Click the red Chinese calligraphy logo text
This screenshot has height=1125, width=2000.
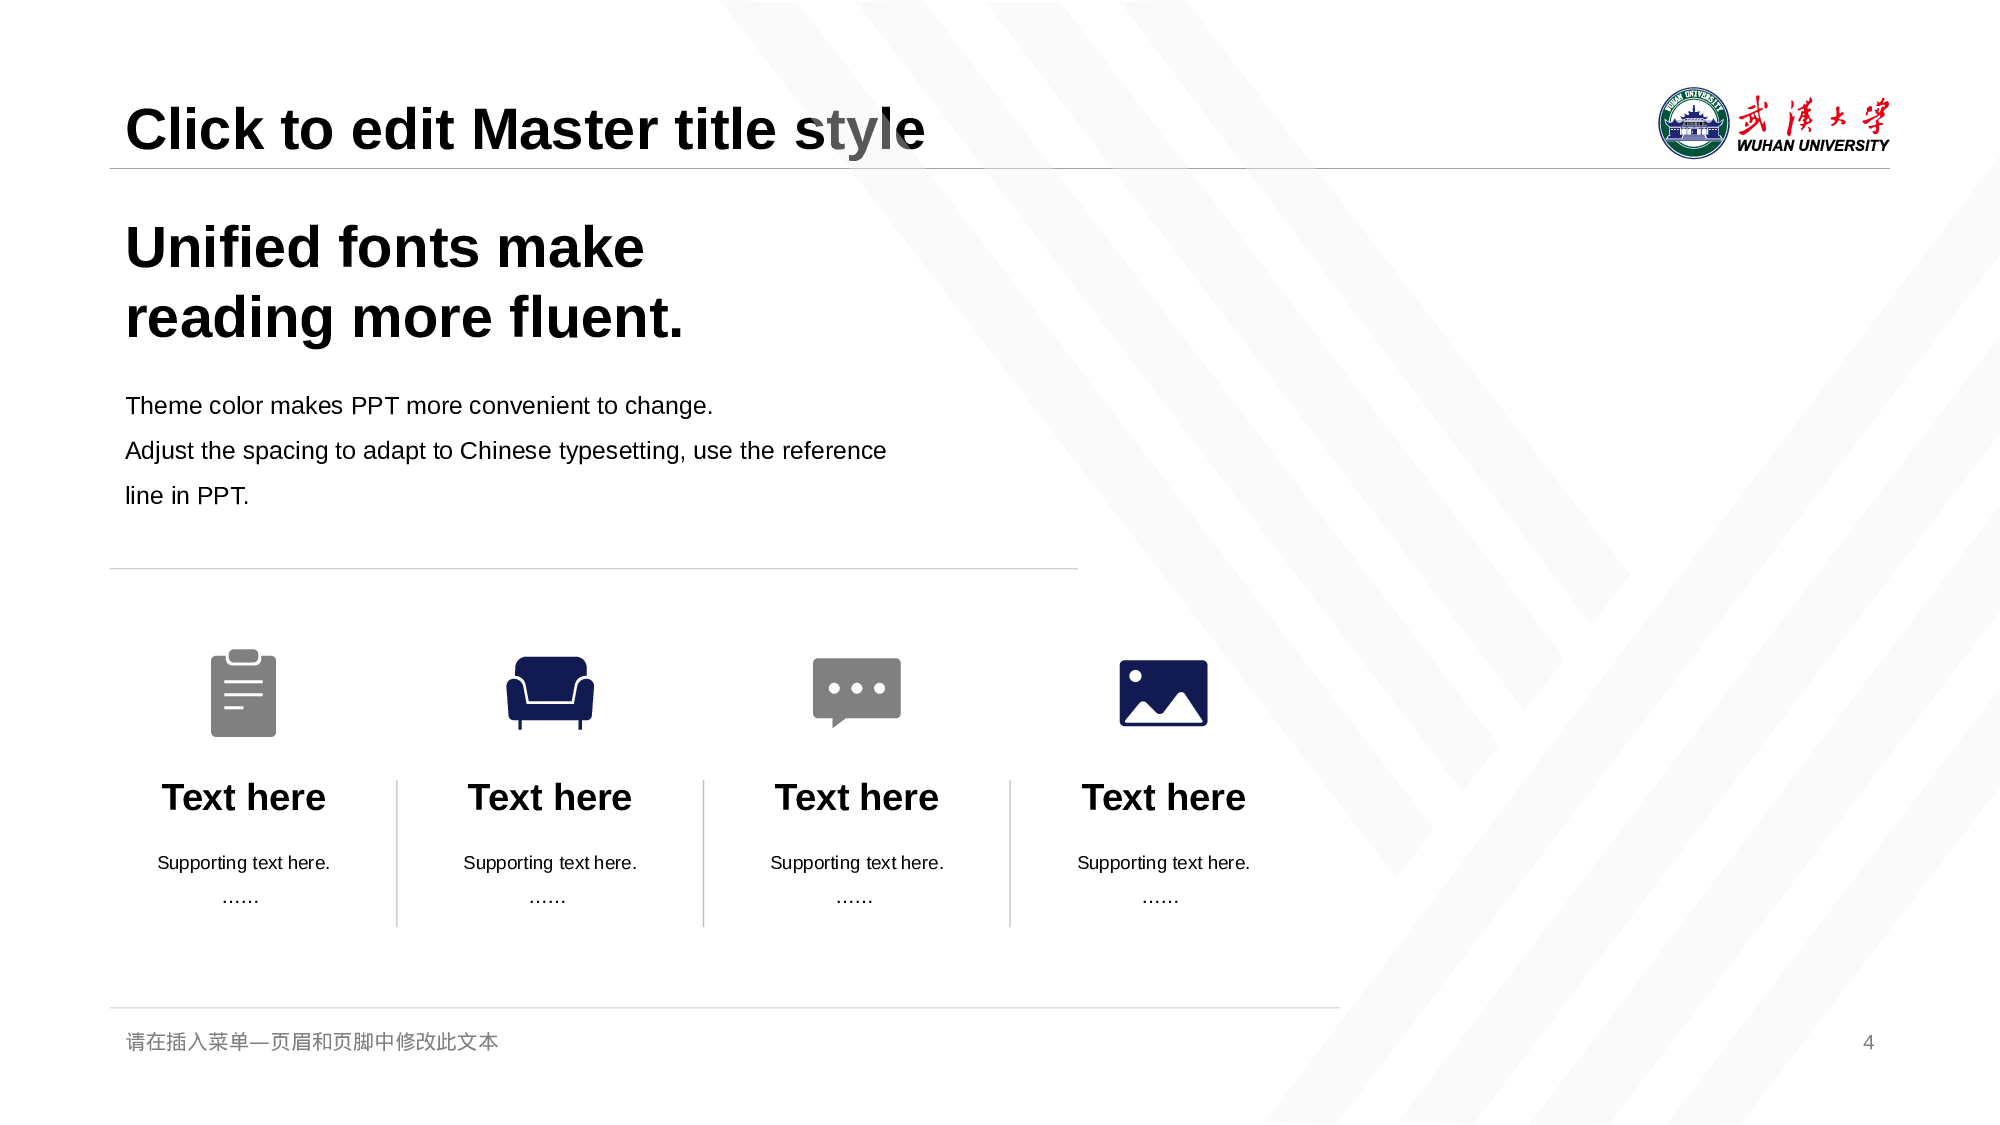[1813, 116]
